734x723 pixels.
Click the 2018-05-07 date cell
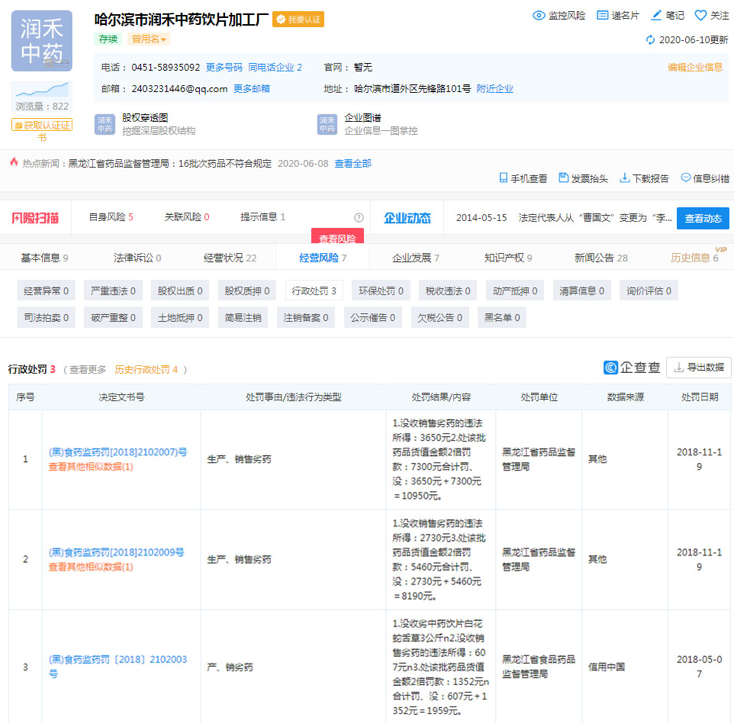click(x=699, y=666)
